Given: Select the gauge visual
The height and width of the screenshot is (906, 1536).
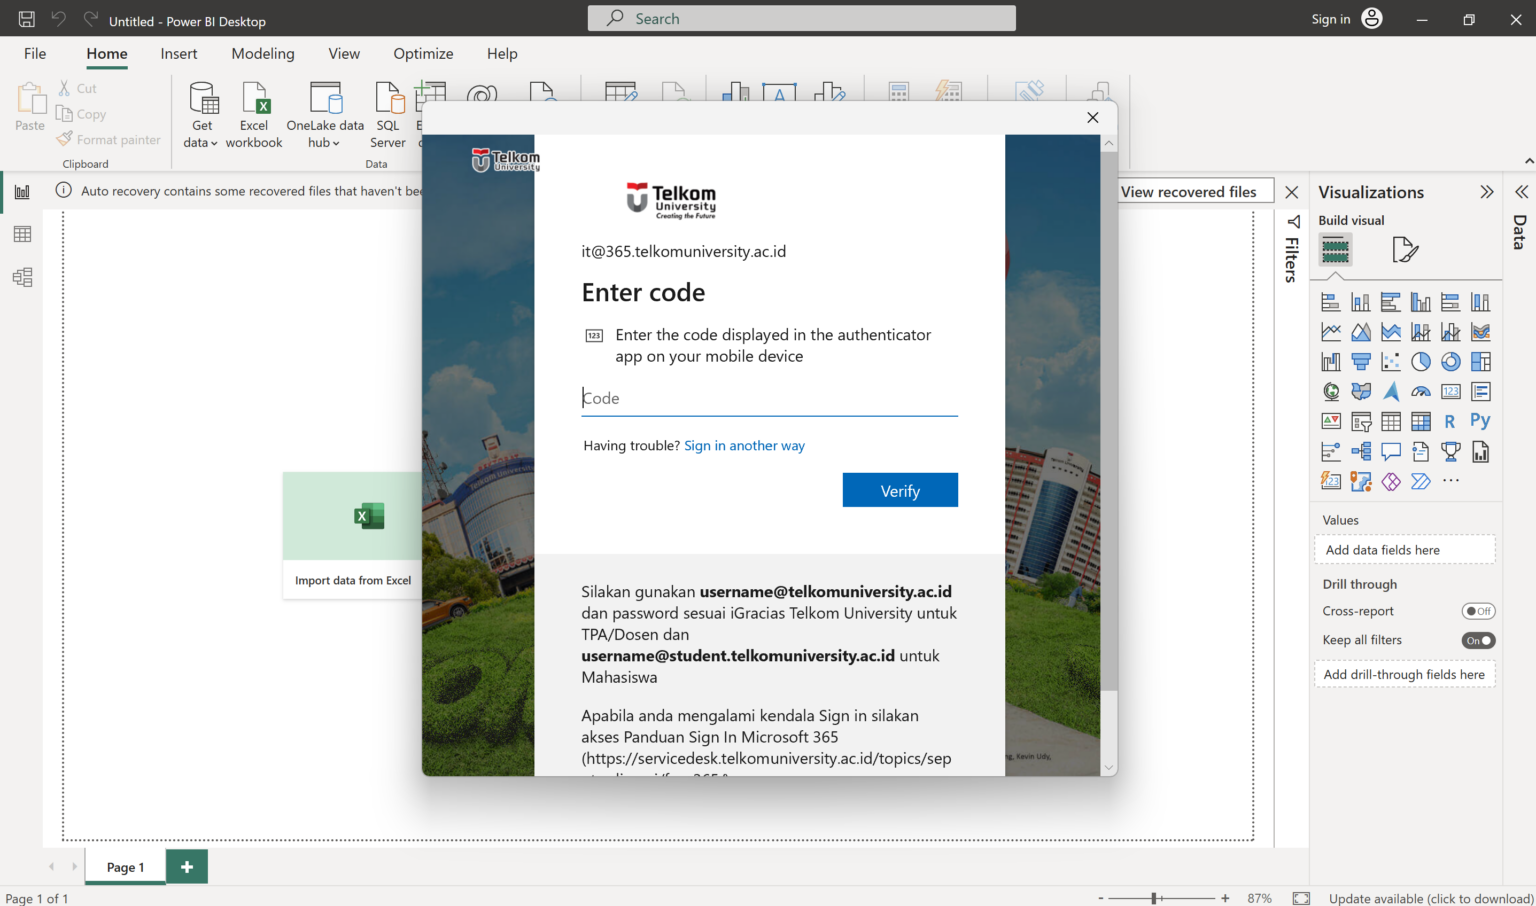Looking at the screenshot, I should (1420, 391).
